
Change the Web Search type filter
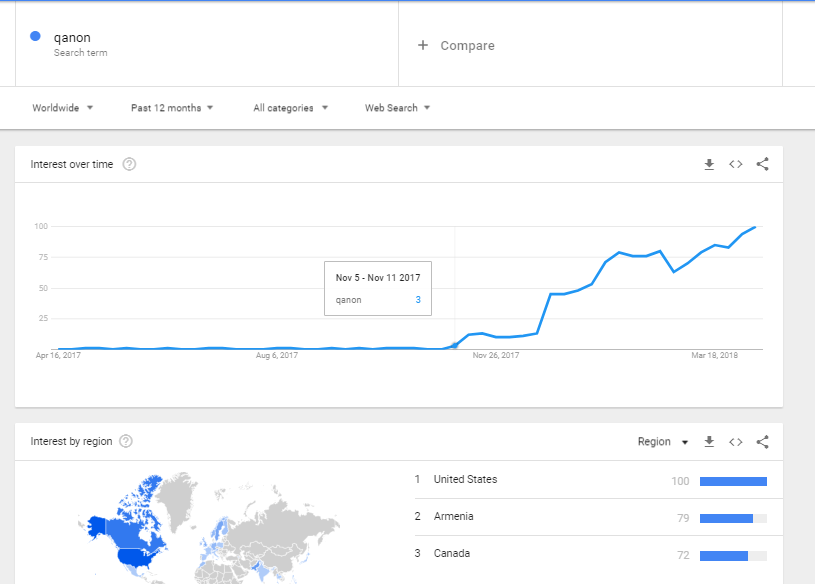pos(397,108)
